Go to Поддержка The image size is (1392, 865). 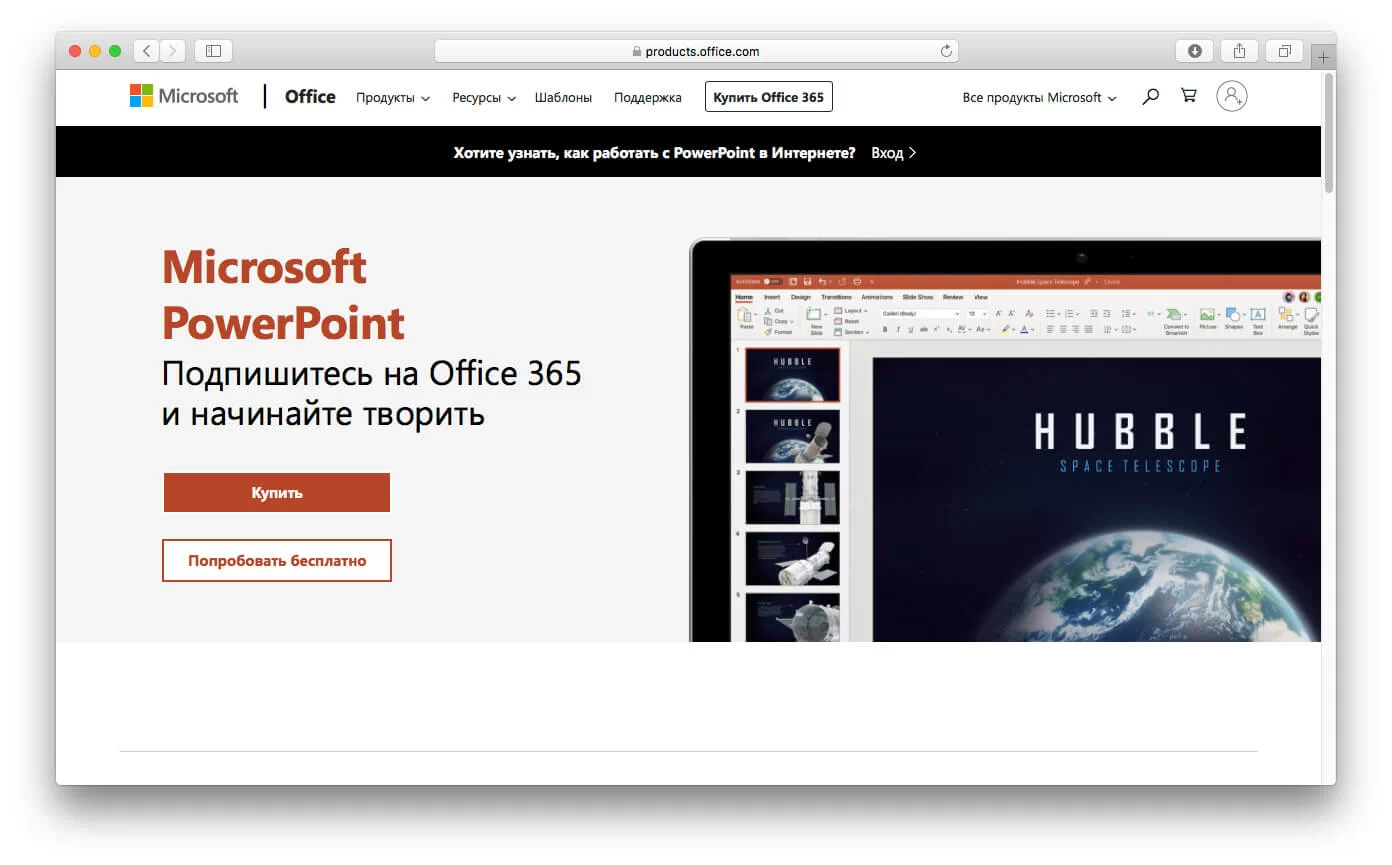647,97
